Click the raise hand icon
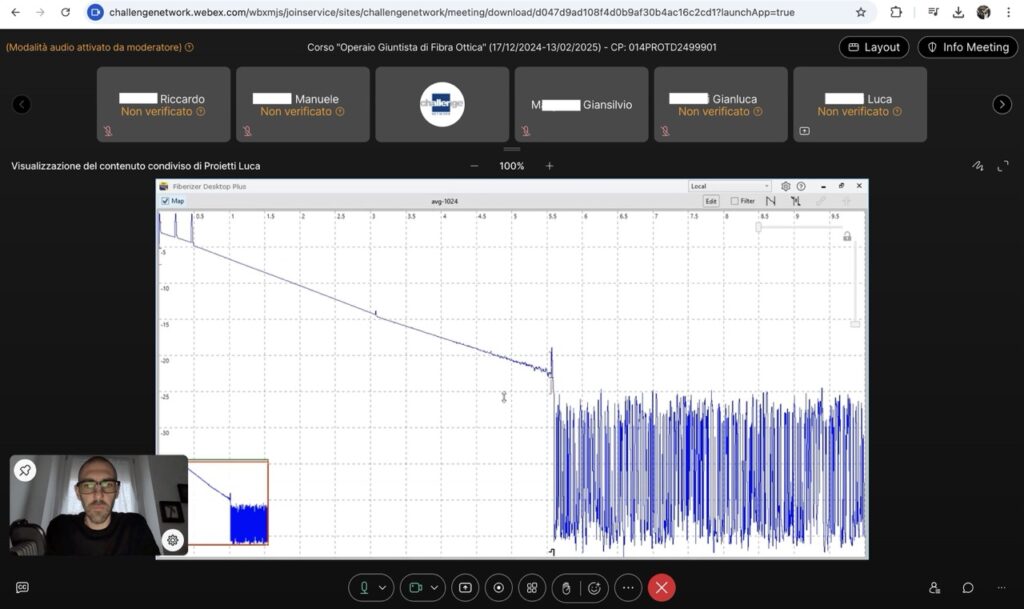The height and width of the screenshot is (609, 1024). click(x=565, y=588)
